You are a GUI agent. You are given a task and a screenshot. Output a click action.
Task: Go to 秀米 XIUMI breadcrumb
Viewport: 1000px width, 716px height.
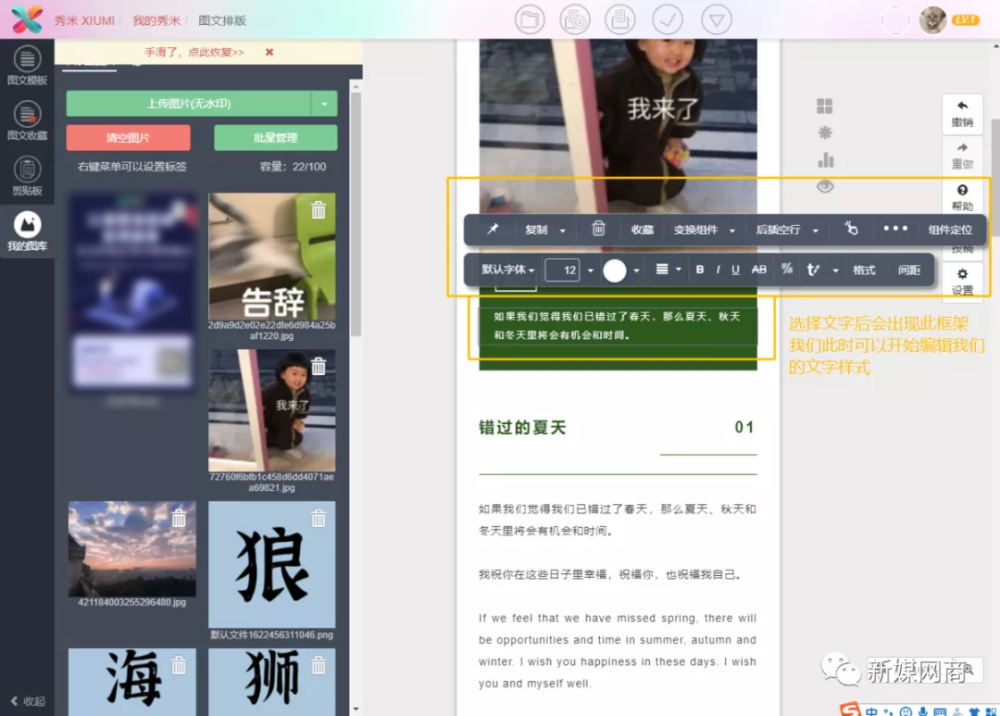click(x=84, y=20)
